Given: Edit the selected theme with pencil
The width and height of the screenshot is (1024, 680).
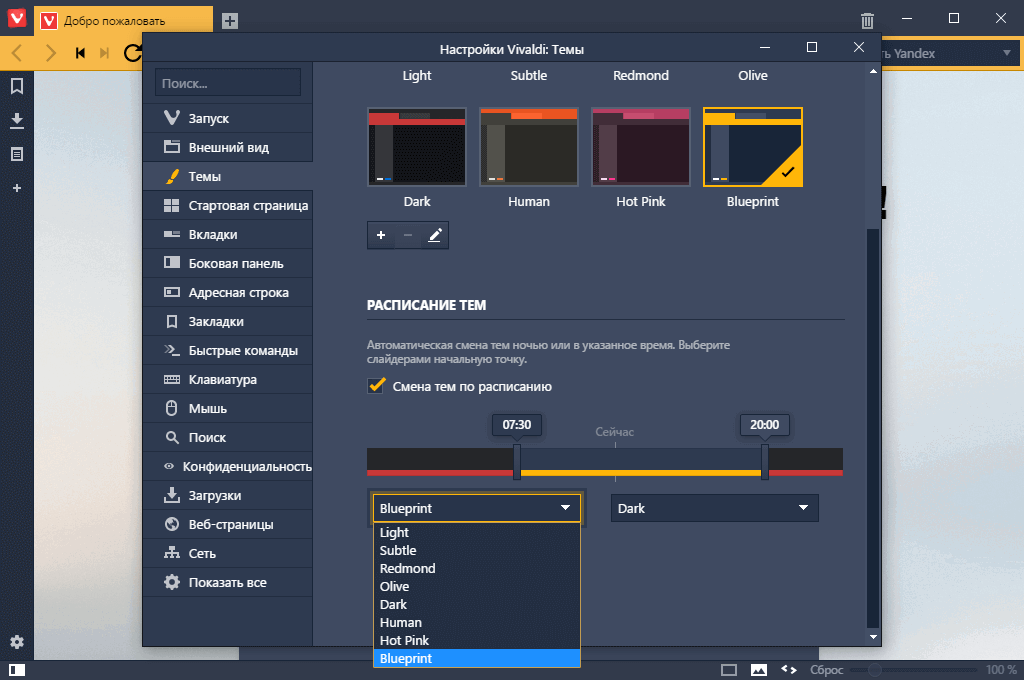Looking at the screenshot, I should (x=435, y=235).
